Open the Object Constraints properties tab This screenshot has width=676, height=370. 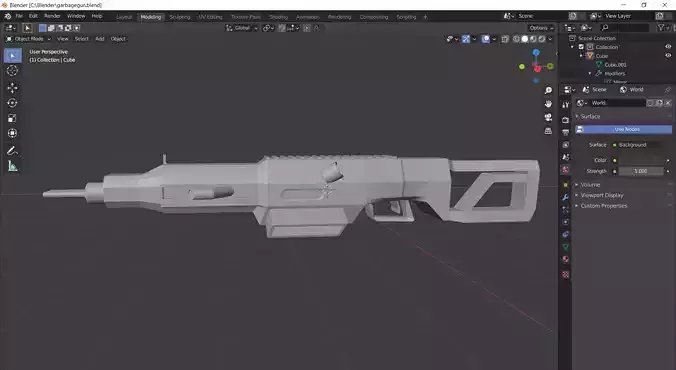click(566, 235)
